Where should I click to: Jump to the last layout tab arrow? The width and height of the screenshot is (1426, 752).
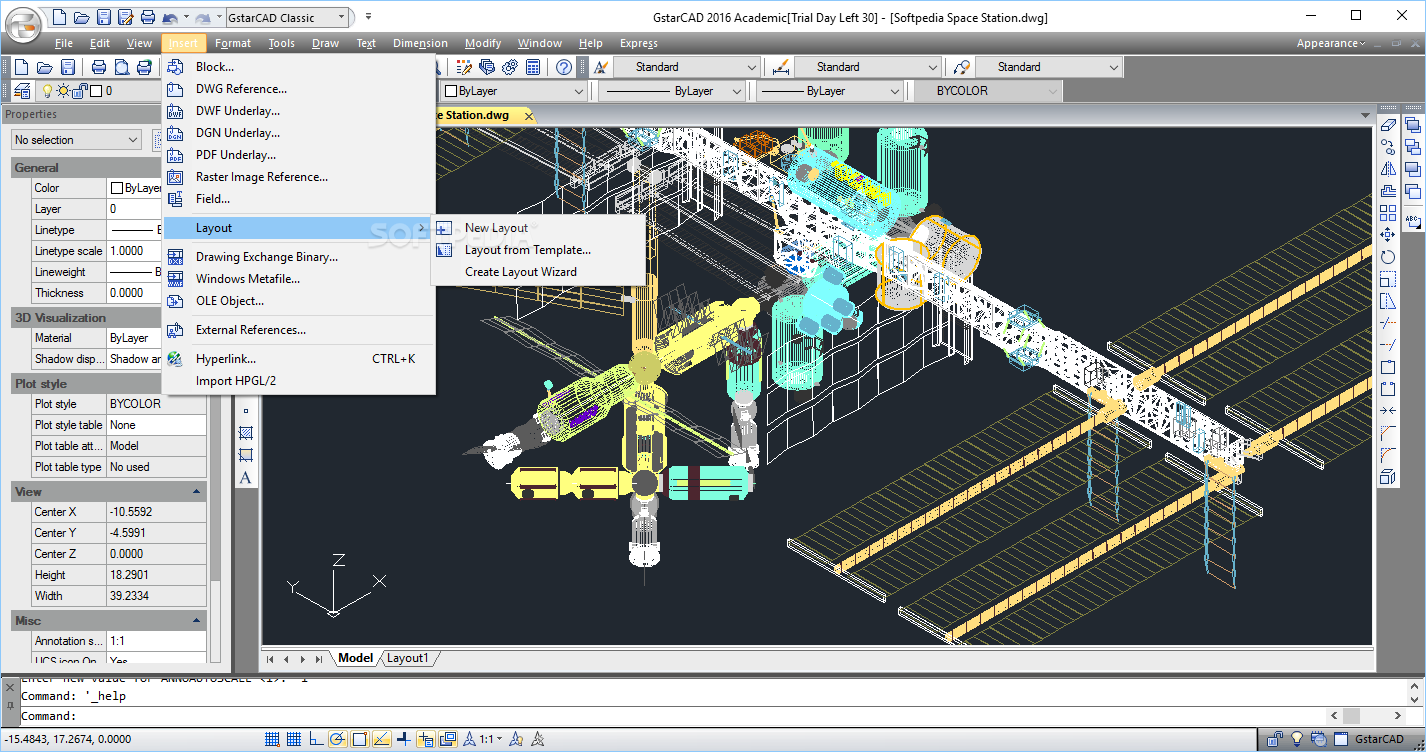click(319, 659)
